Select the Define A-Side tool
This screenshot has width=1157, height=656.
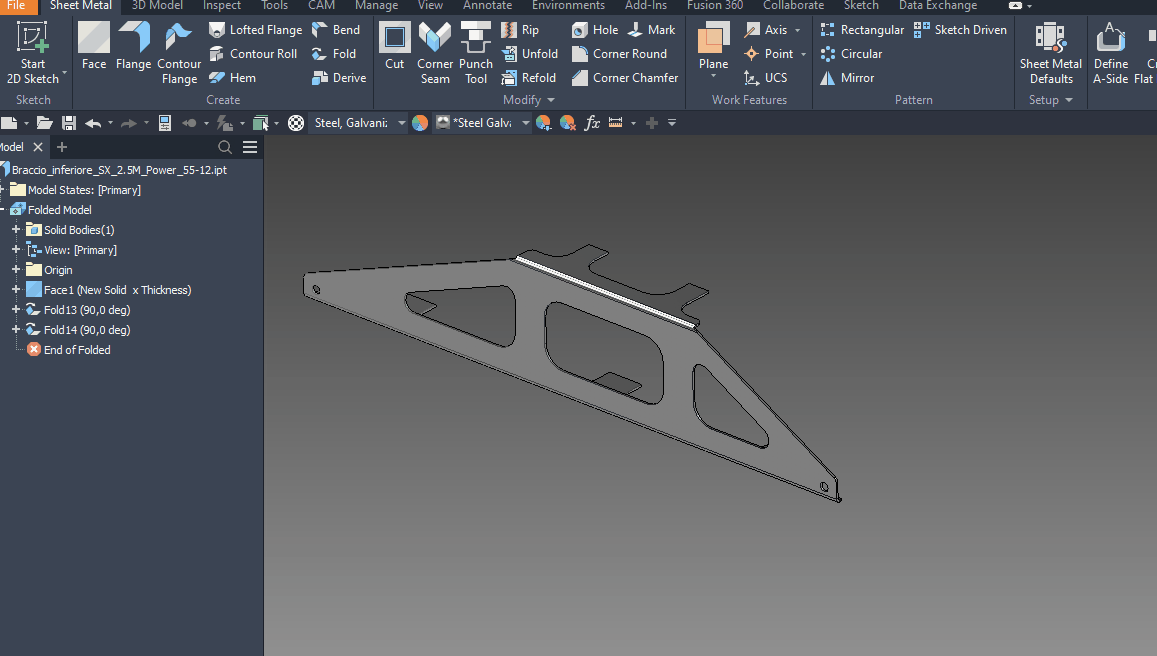tap(1110, 50)
